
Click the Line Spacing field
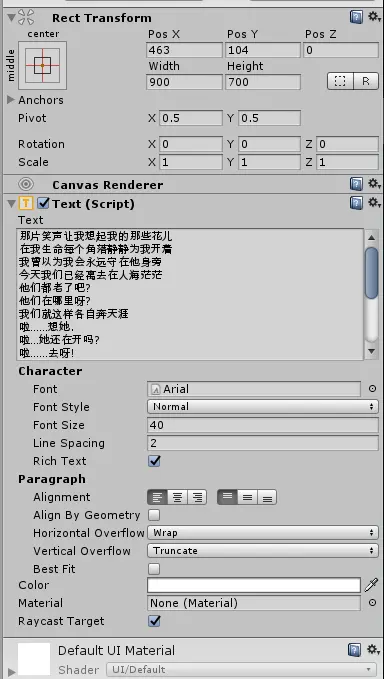263,443
